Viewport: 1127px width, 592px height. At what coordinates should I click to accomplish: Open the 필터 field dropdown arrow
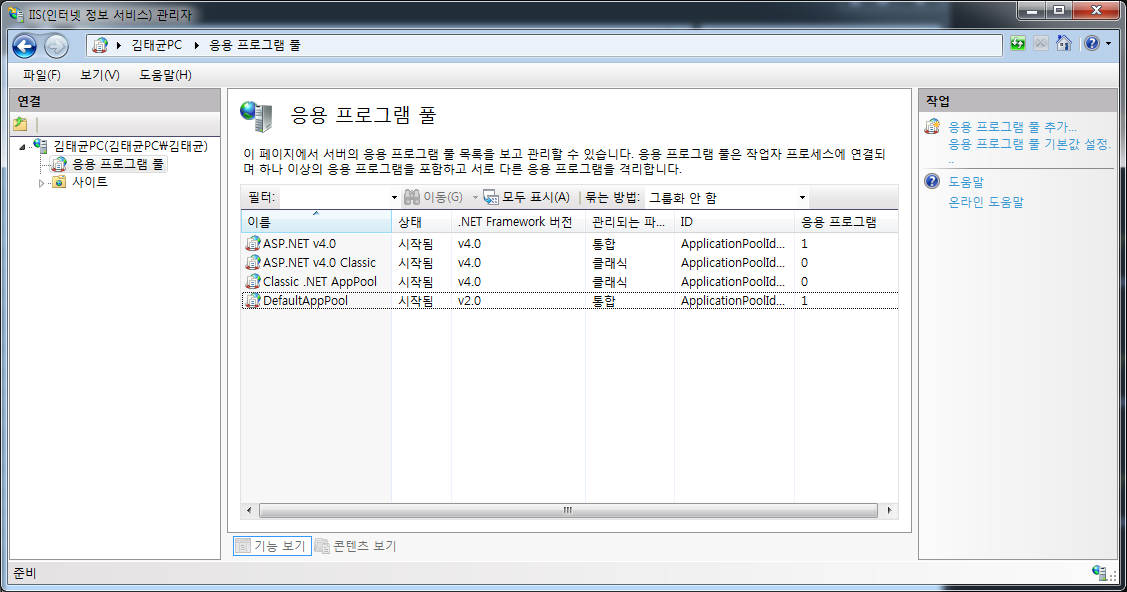coord(394,197)
